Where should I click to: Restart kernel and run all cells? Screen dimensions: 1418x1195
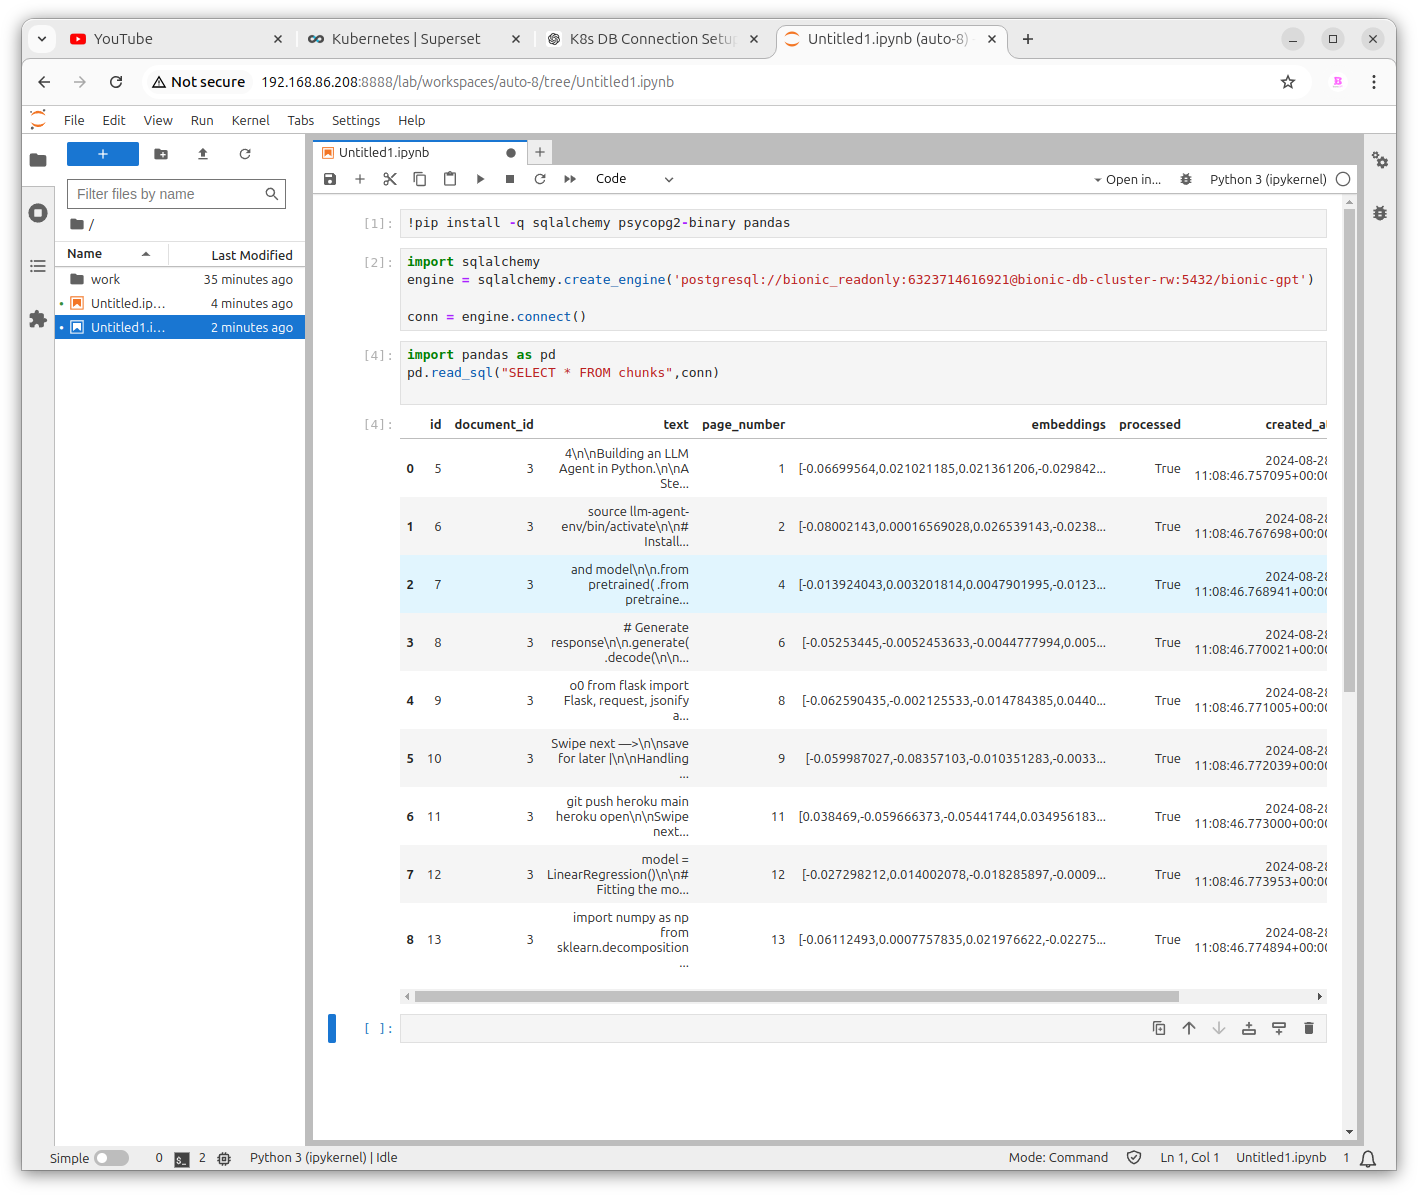tap(570, 179)
